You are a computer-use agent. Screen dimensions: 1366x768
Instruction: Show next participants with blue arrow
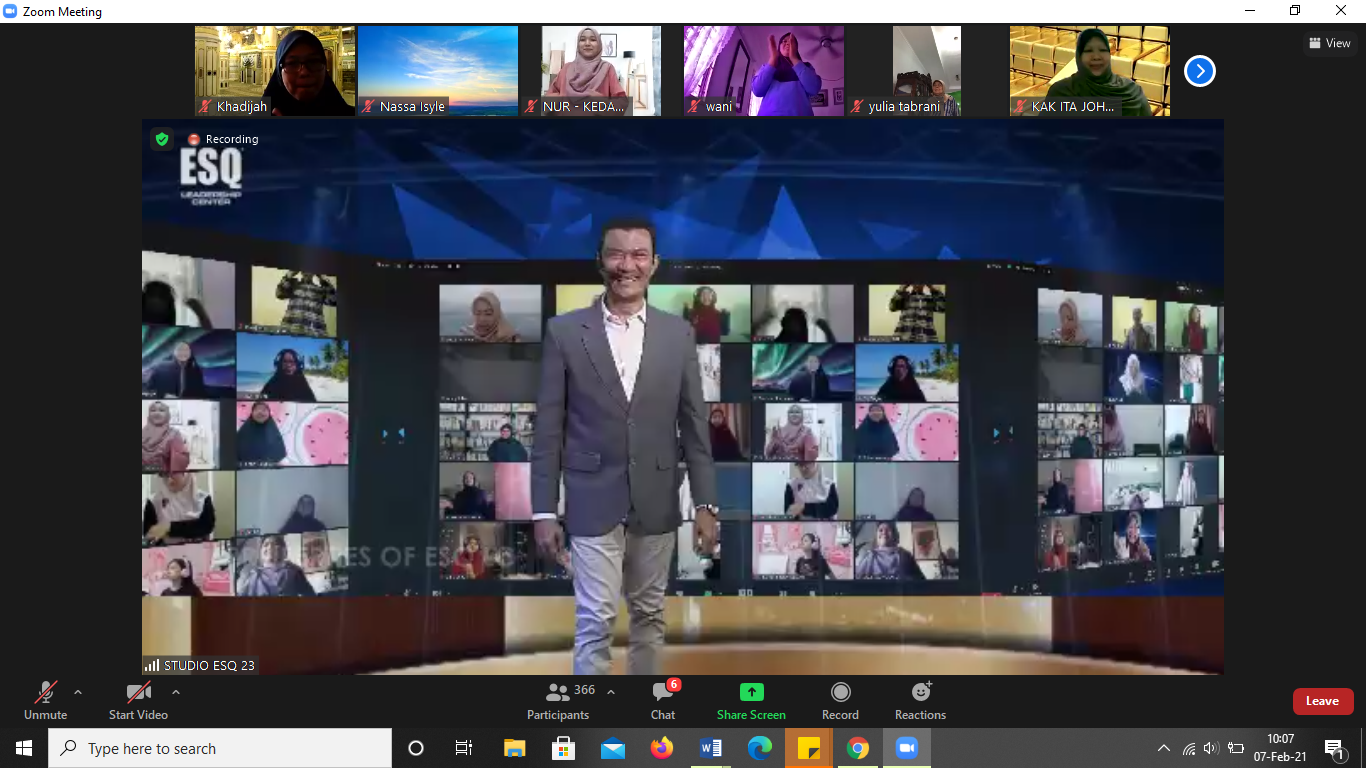click(x=1199, y=71)
